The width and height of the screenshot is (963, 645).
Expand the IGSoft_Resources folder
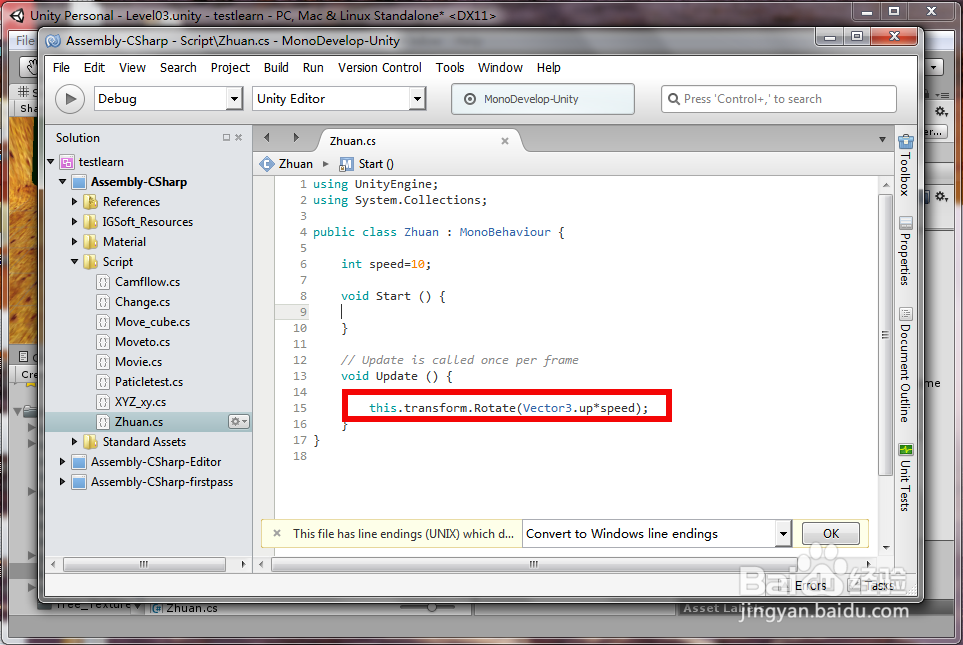pos(74,222)
